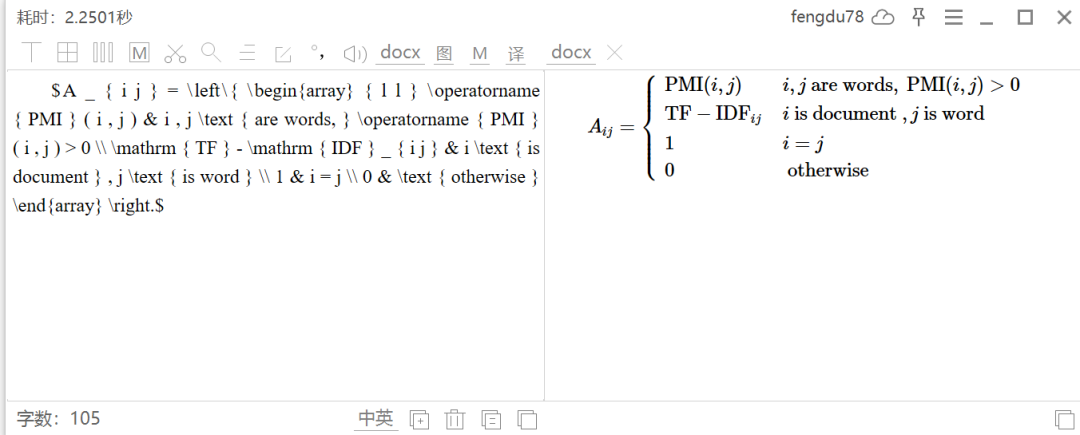Click the X next to second docx
Image resolution: width=1080 pixels, height=435 pixels.
coord(614,52)
